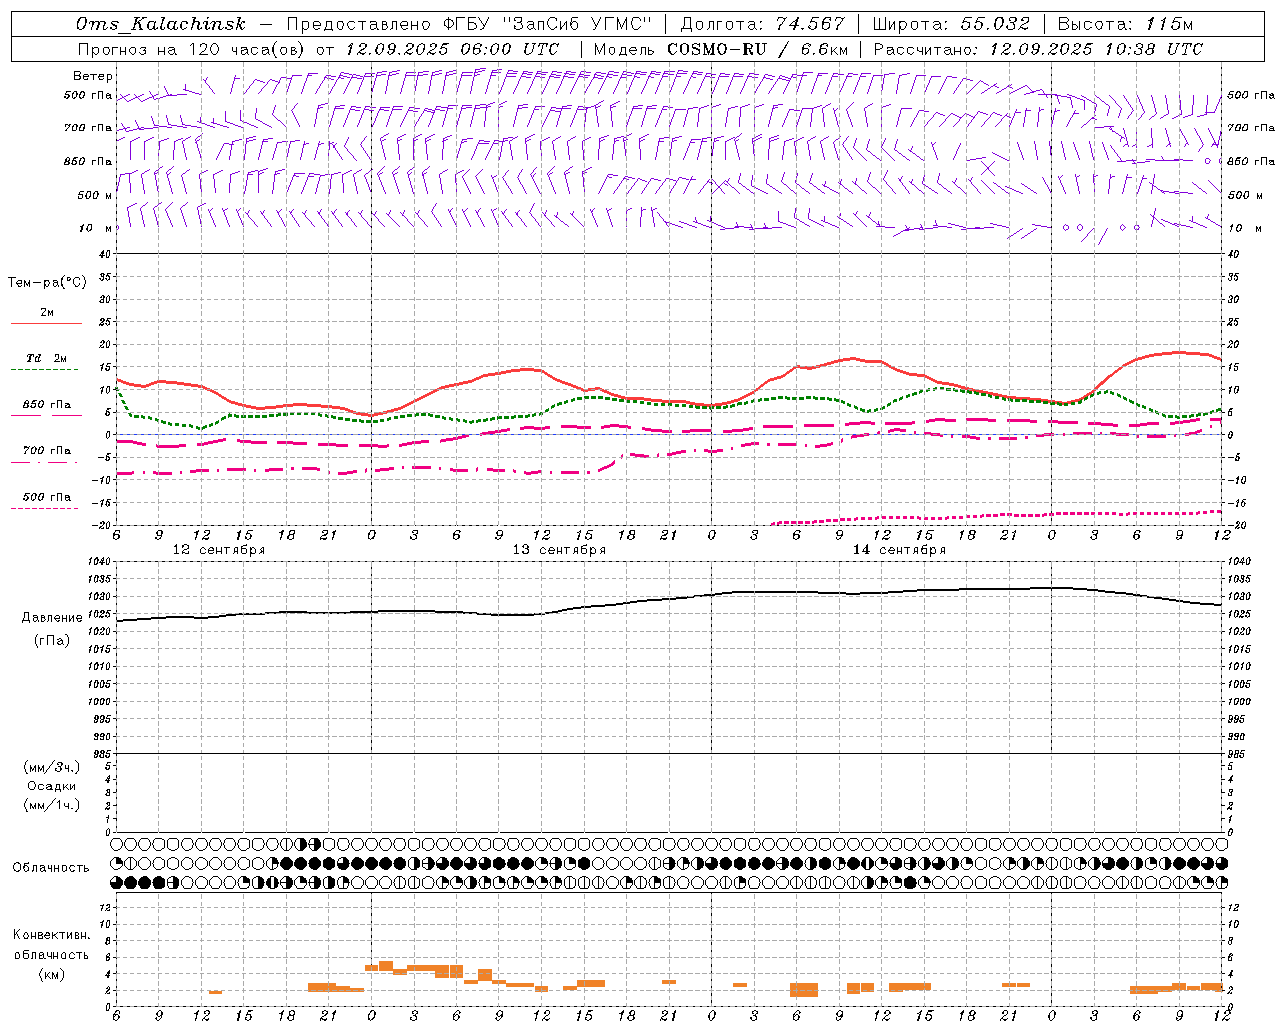Screen dimensions: 1280x1024
Task: Click 700 гПа in the temperature legend
Action: [47, 451]
